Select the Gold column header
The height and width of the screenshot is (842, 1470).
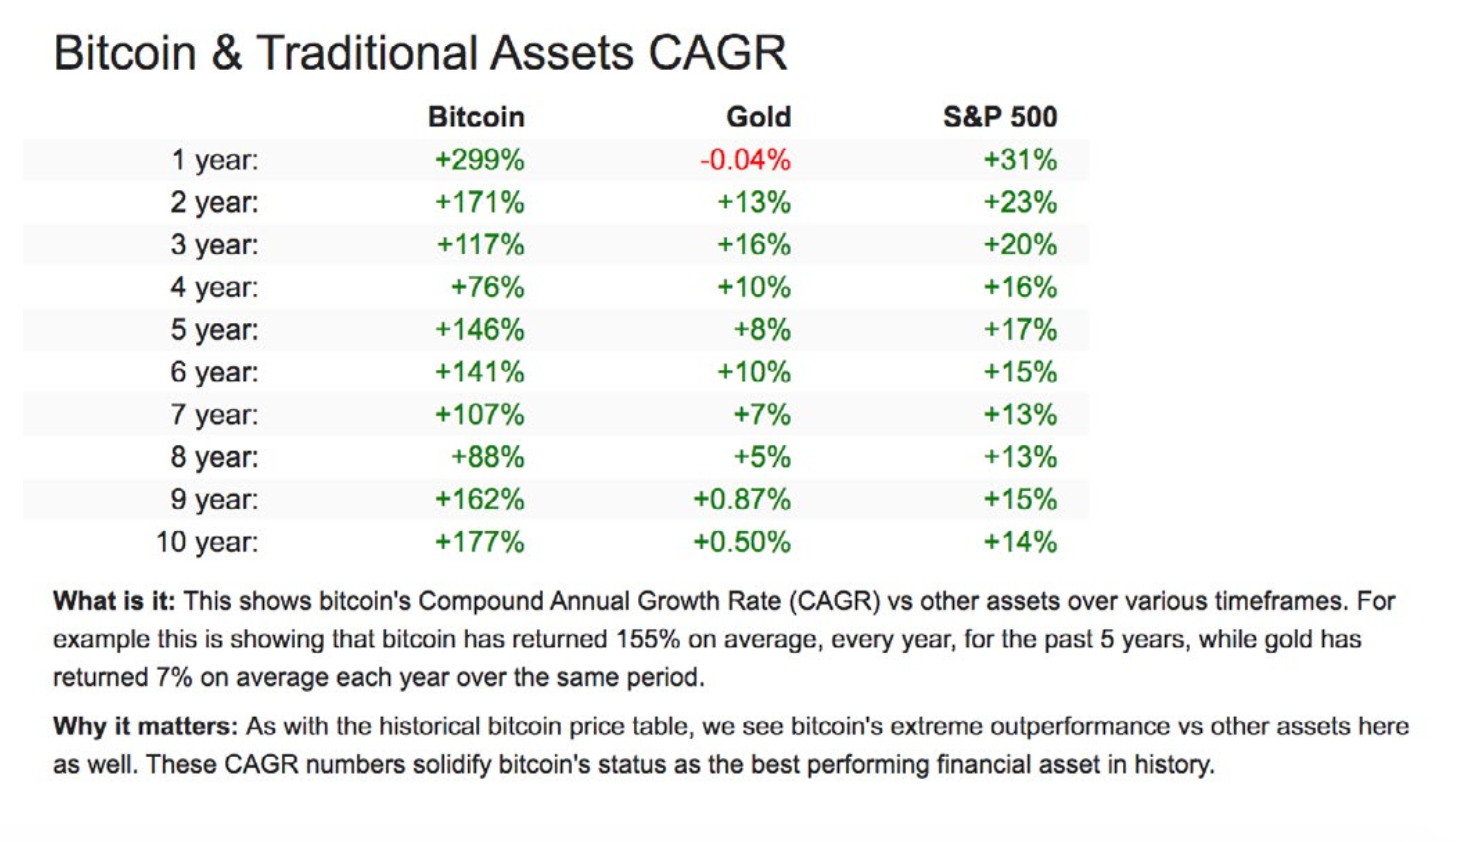758,117
